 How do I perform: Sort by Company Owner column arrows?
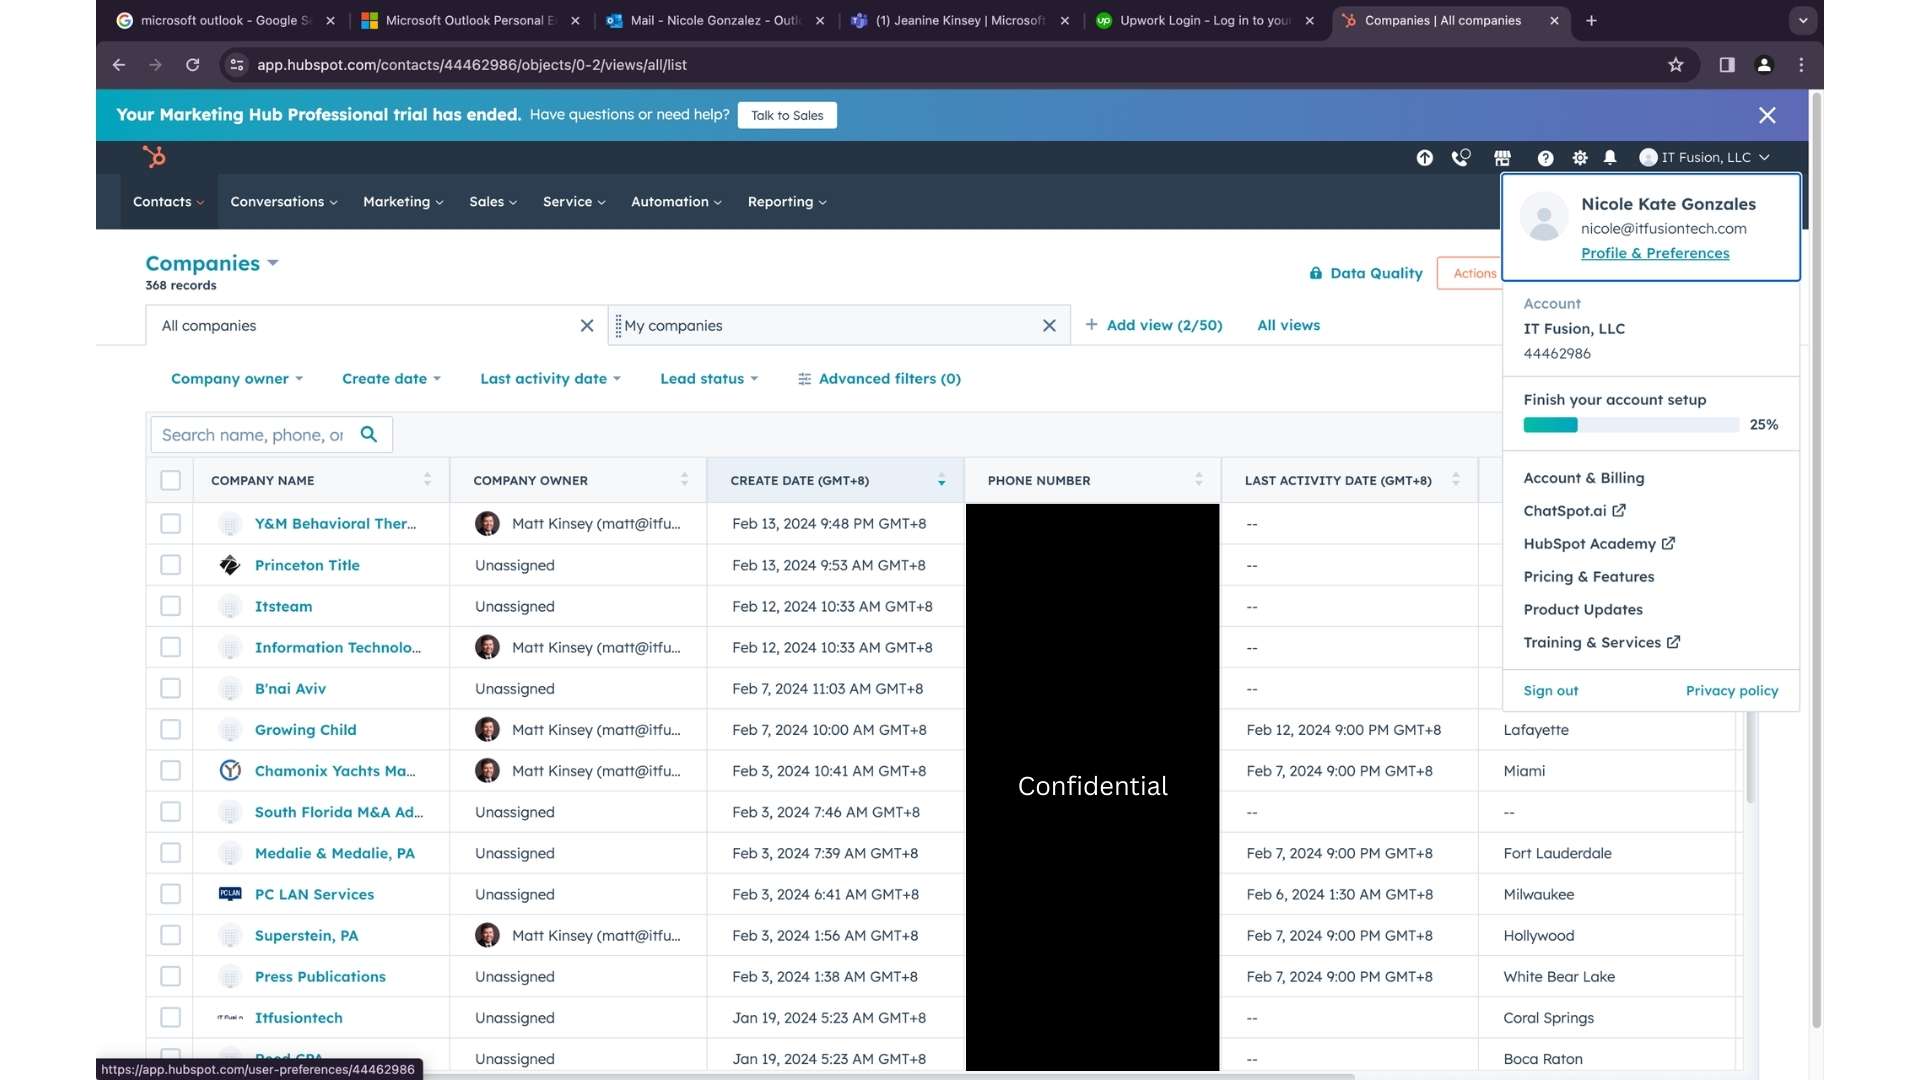point(684,480)
